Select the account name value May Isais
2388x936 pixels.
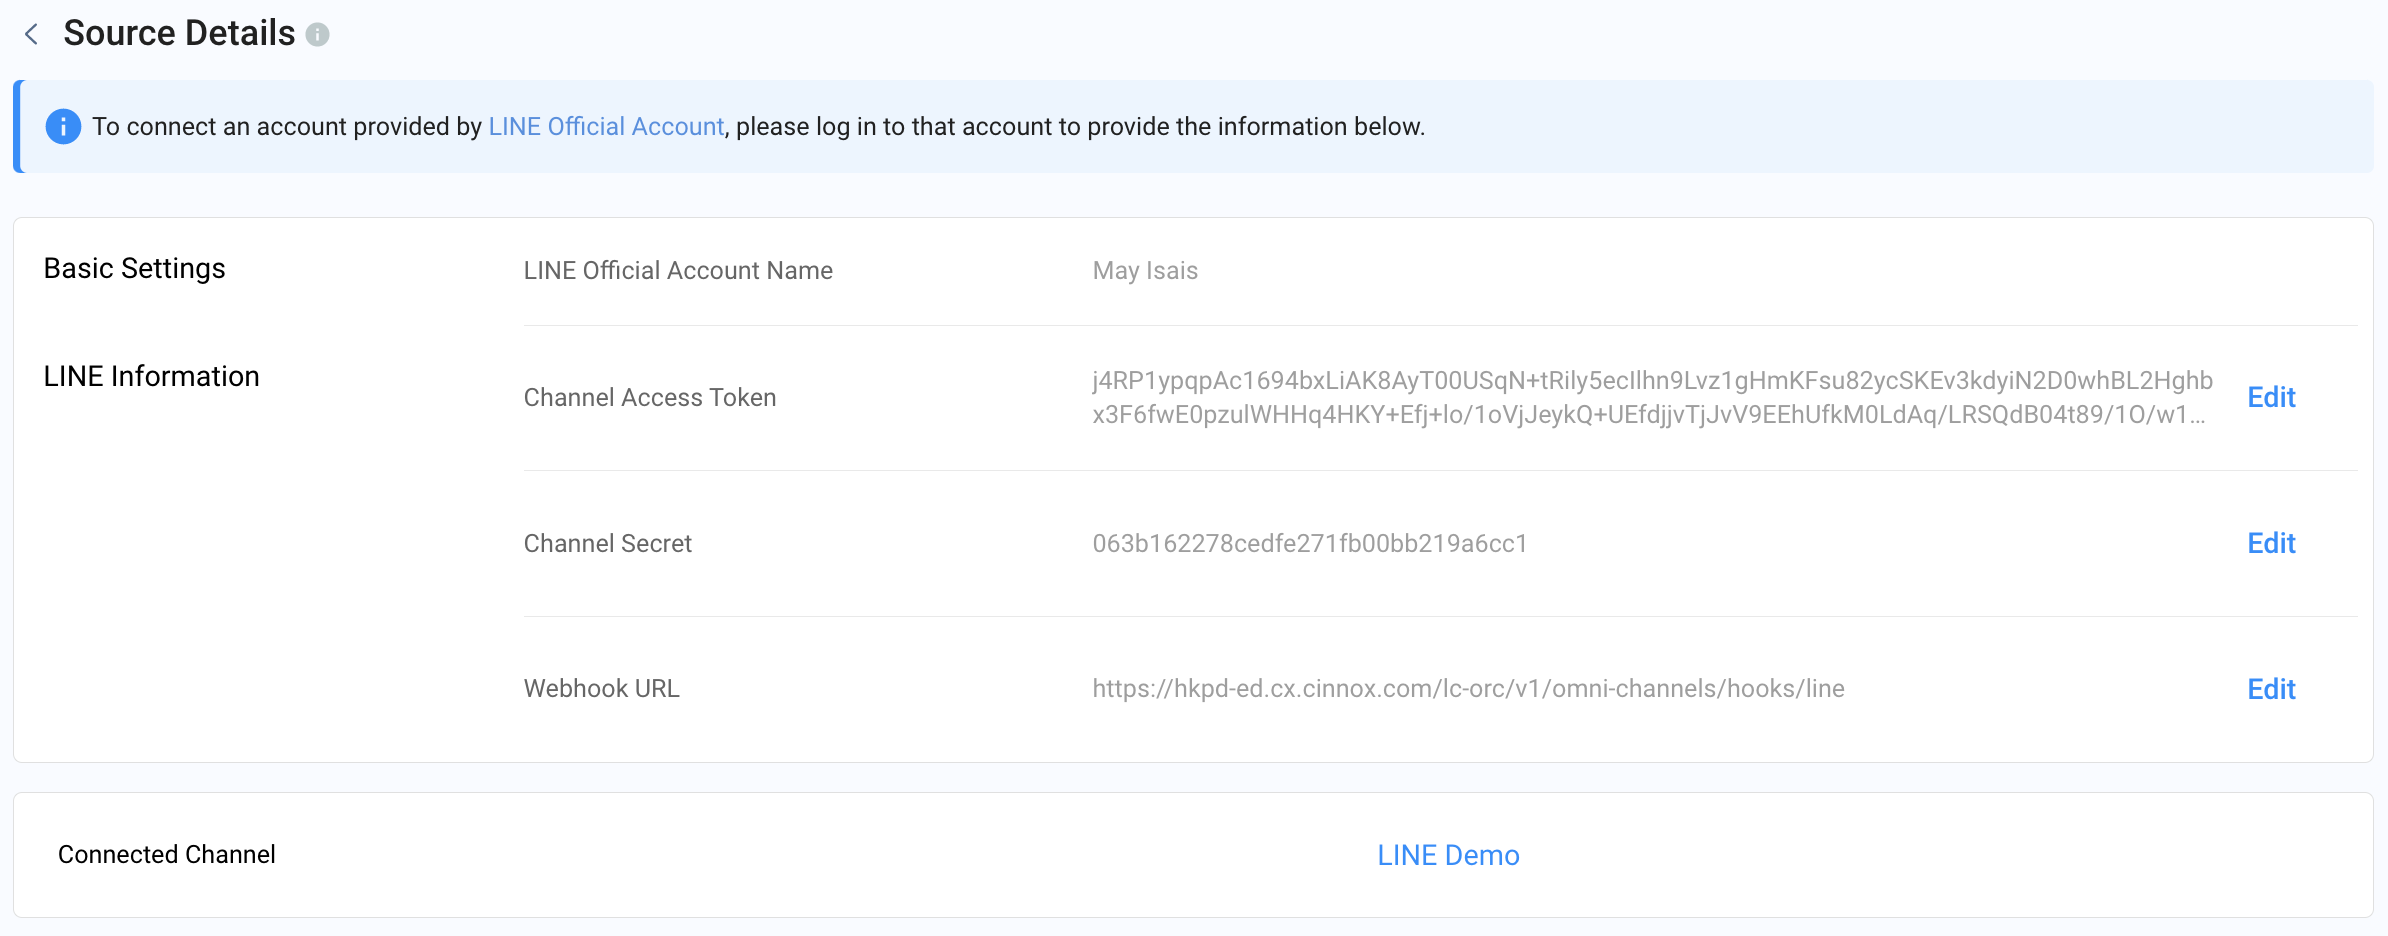[x=1145, y=271]
